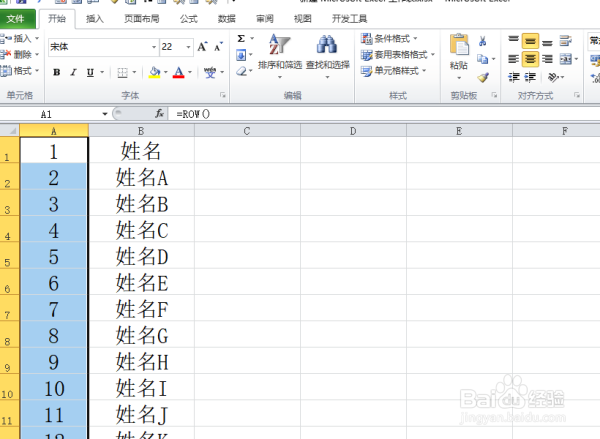
Task: Toggle underline formatting (U)
Action: tap(90, 72)
